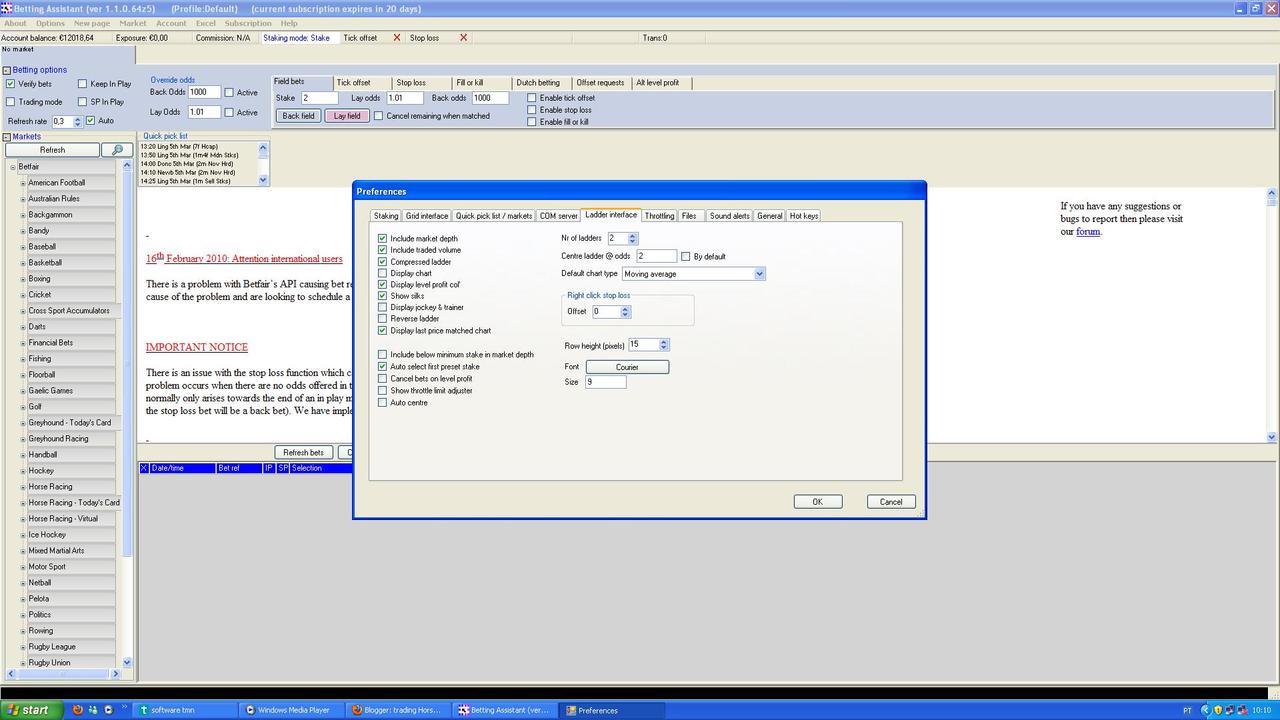The height and width of the screenshot is (720, 1280).
Task: Expand the Horse Racing tree node
Action: (22, 487)
